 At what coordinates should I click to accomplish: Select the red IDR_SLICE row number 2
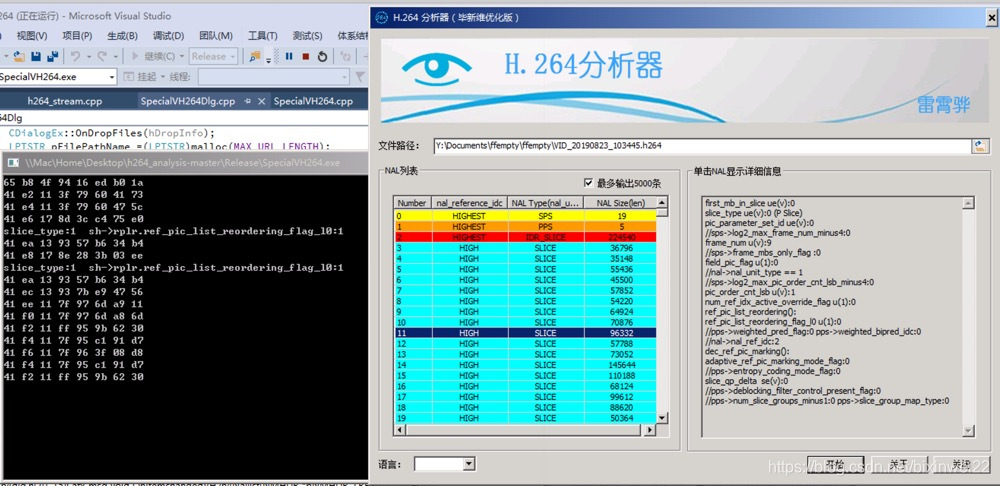526,237
